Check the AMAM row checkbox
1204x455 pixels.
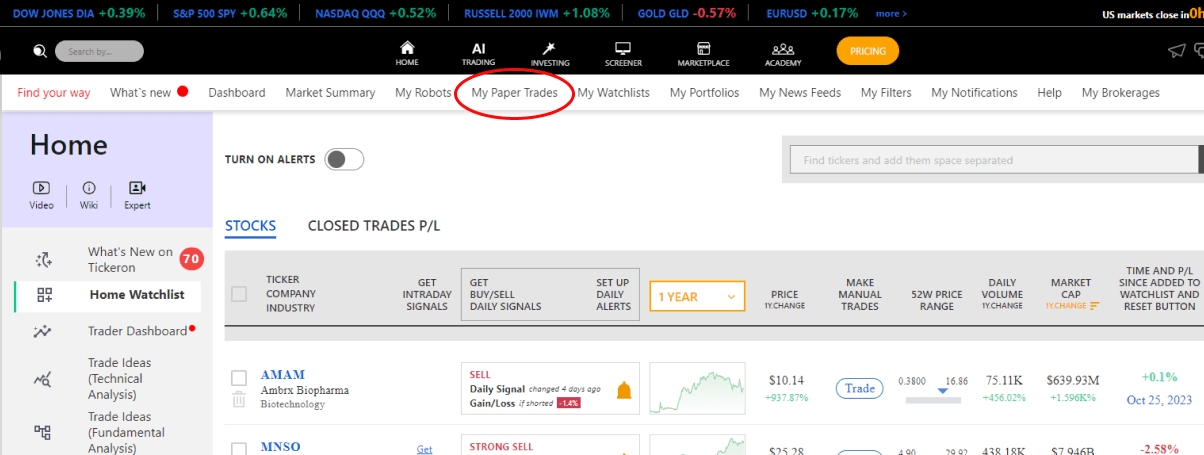tap(239, 378)
